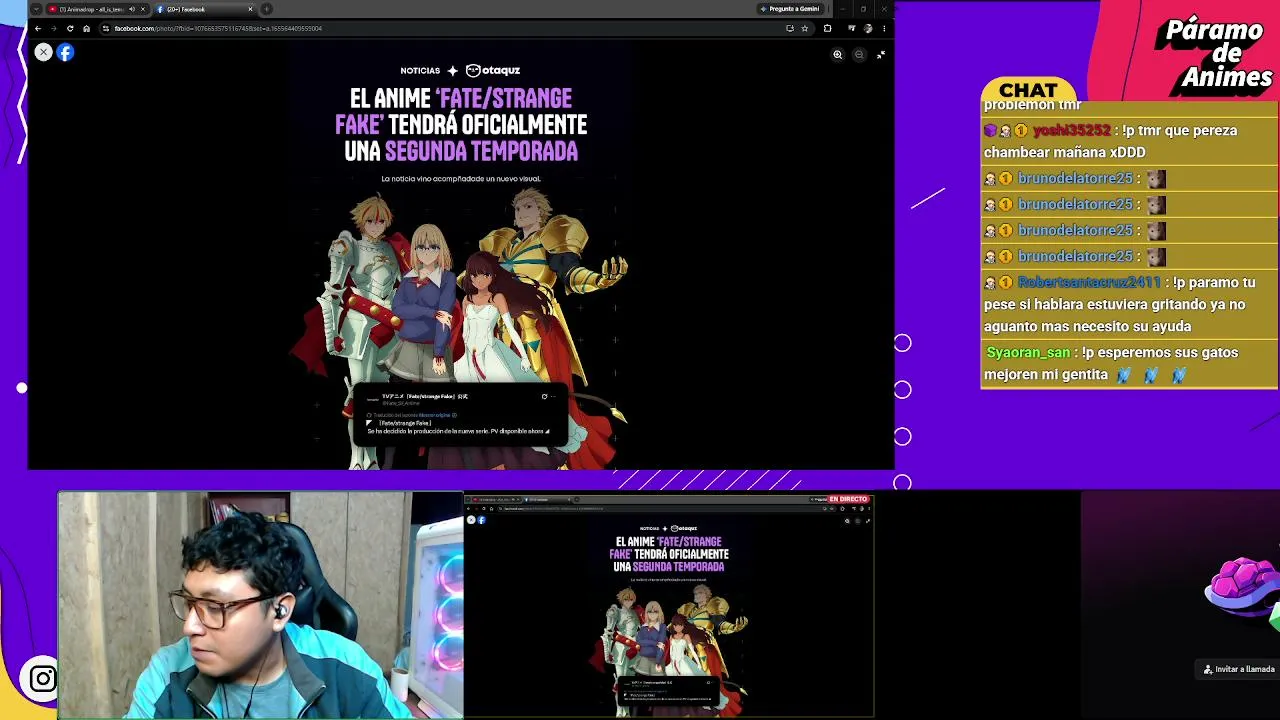This screenshot has width=1280, height=720.
Task: Mute the audio on the Animedrop tab
Action: (x=131, y=9)
